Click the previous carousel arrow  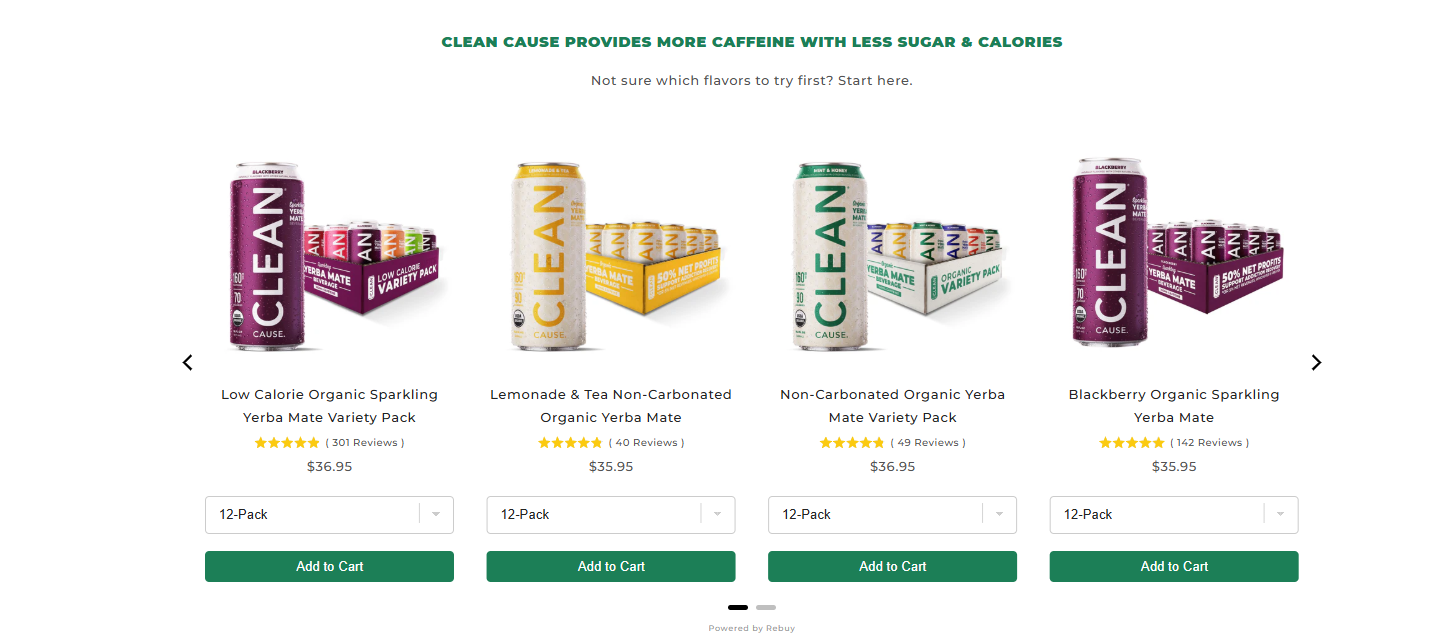tap(187, 362)
